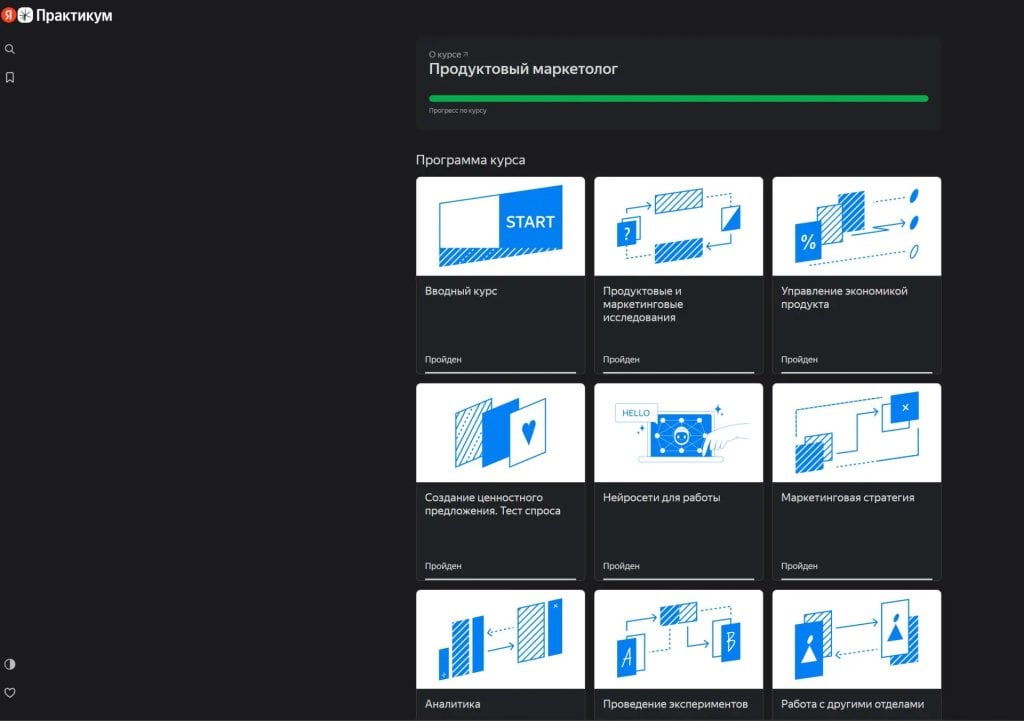Open the HELLO robot neural networks thumbnail
The image size is (1024, 721).
pyautogui.click(x=679, y=432)
